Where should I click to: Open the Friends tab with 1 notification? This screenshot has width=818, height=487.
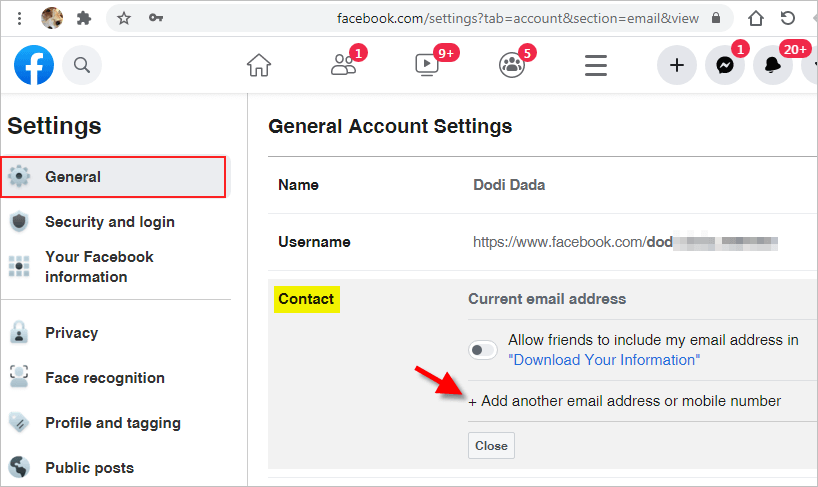click(x=344, y=65)
